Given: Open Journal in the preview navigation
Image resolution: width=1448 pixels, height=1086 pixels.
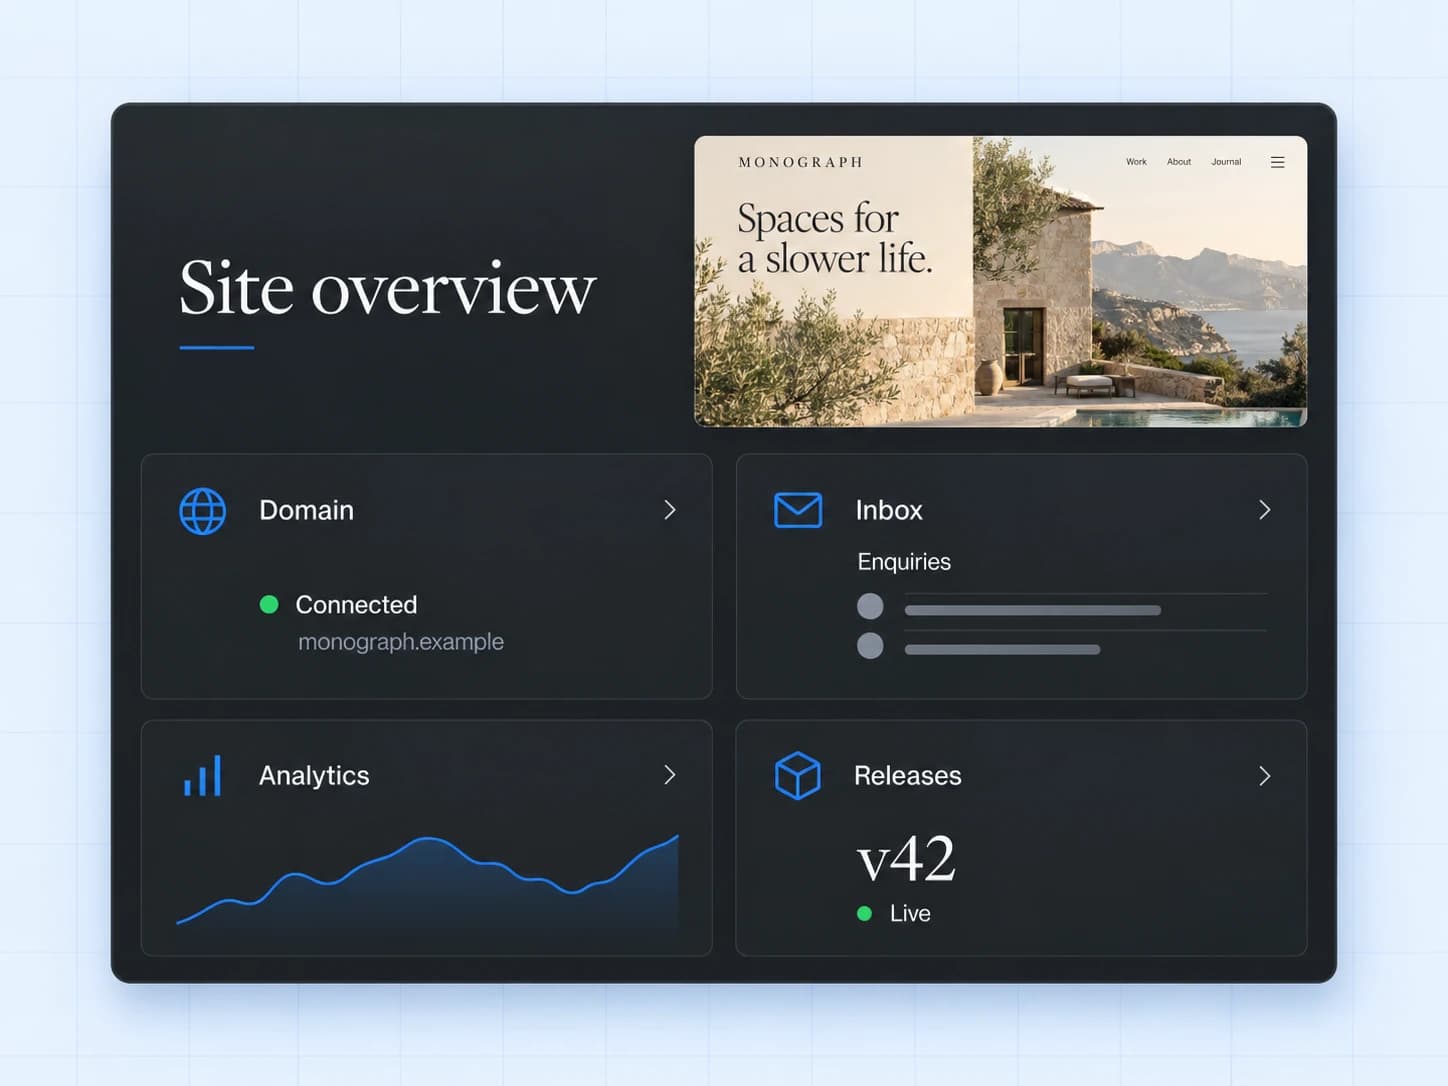Looking at the screenshot, I should 1226,162.
